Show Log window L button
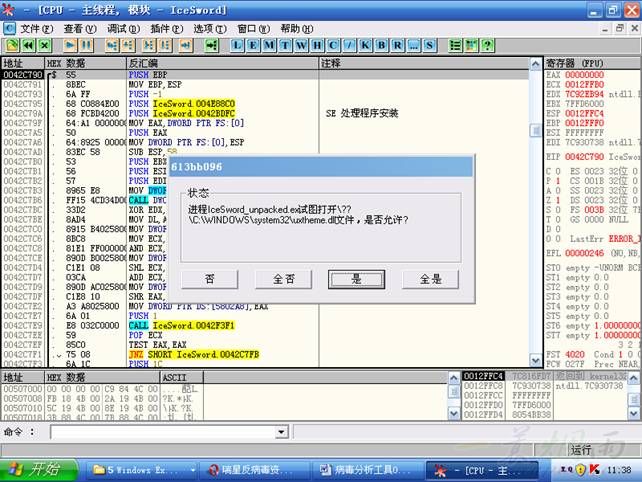 click(237, 45)
